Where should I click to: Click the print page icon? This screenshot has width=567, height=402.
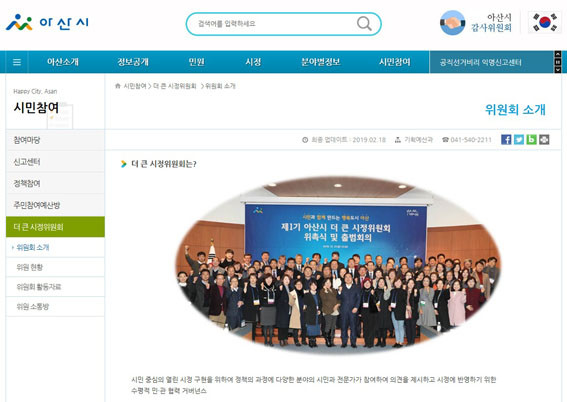(544, 140)
